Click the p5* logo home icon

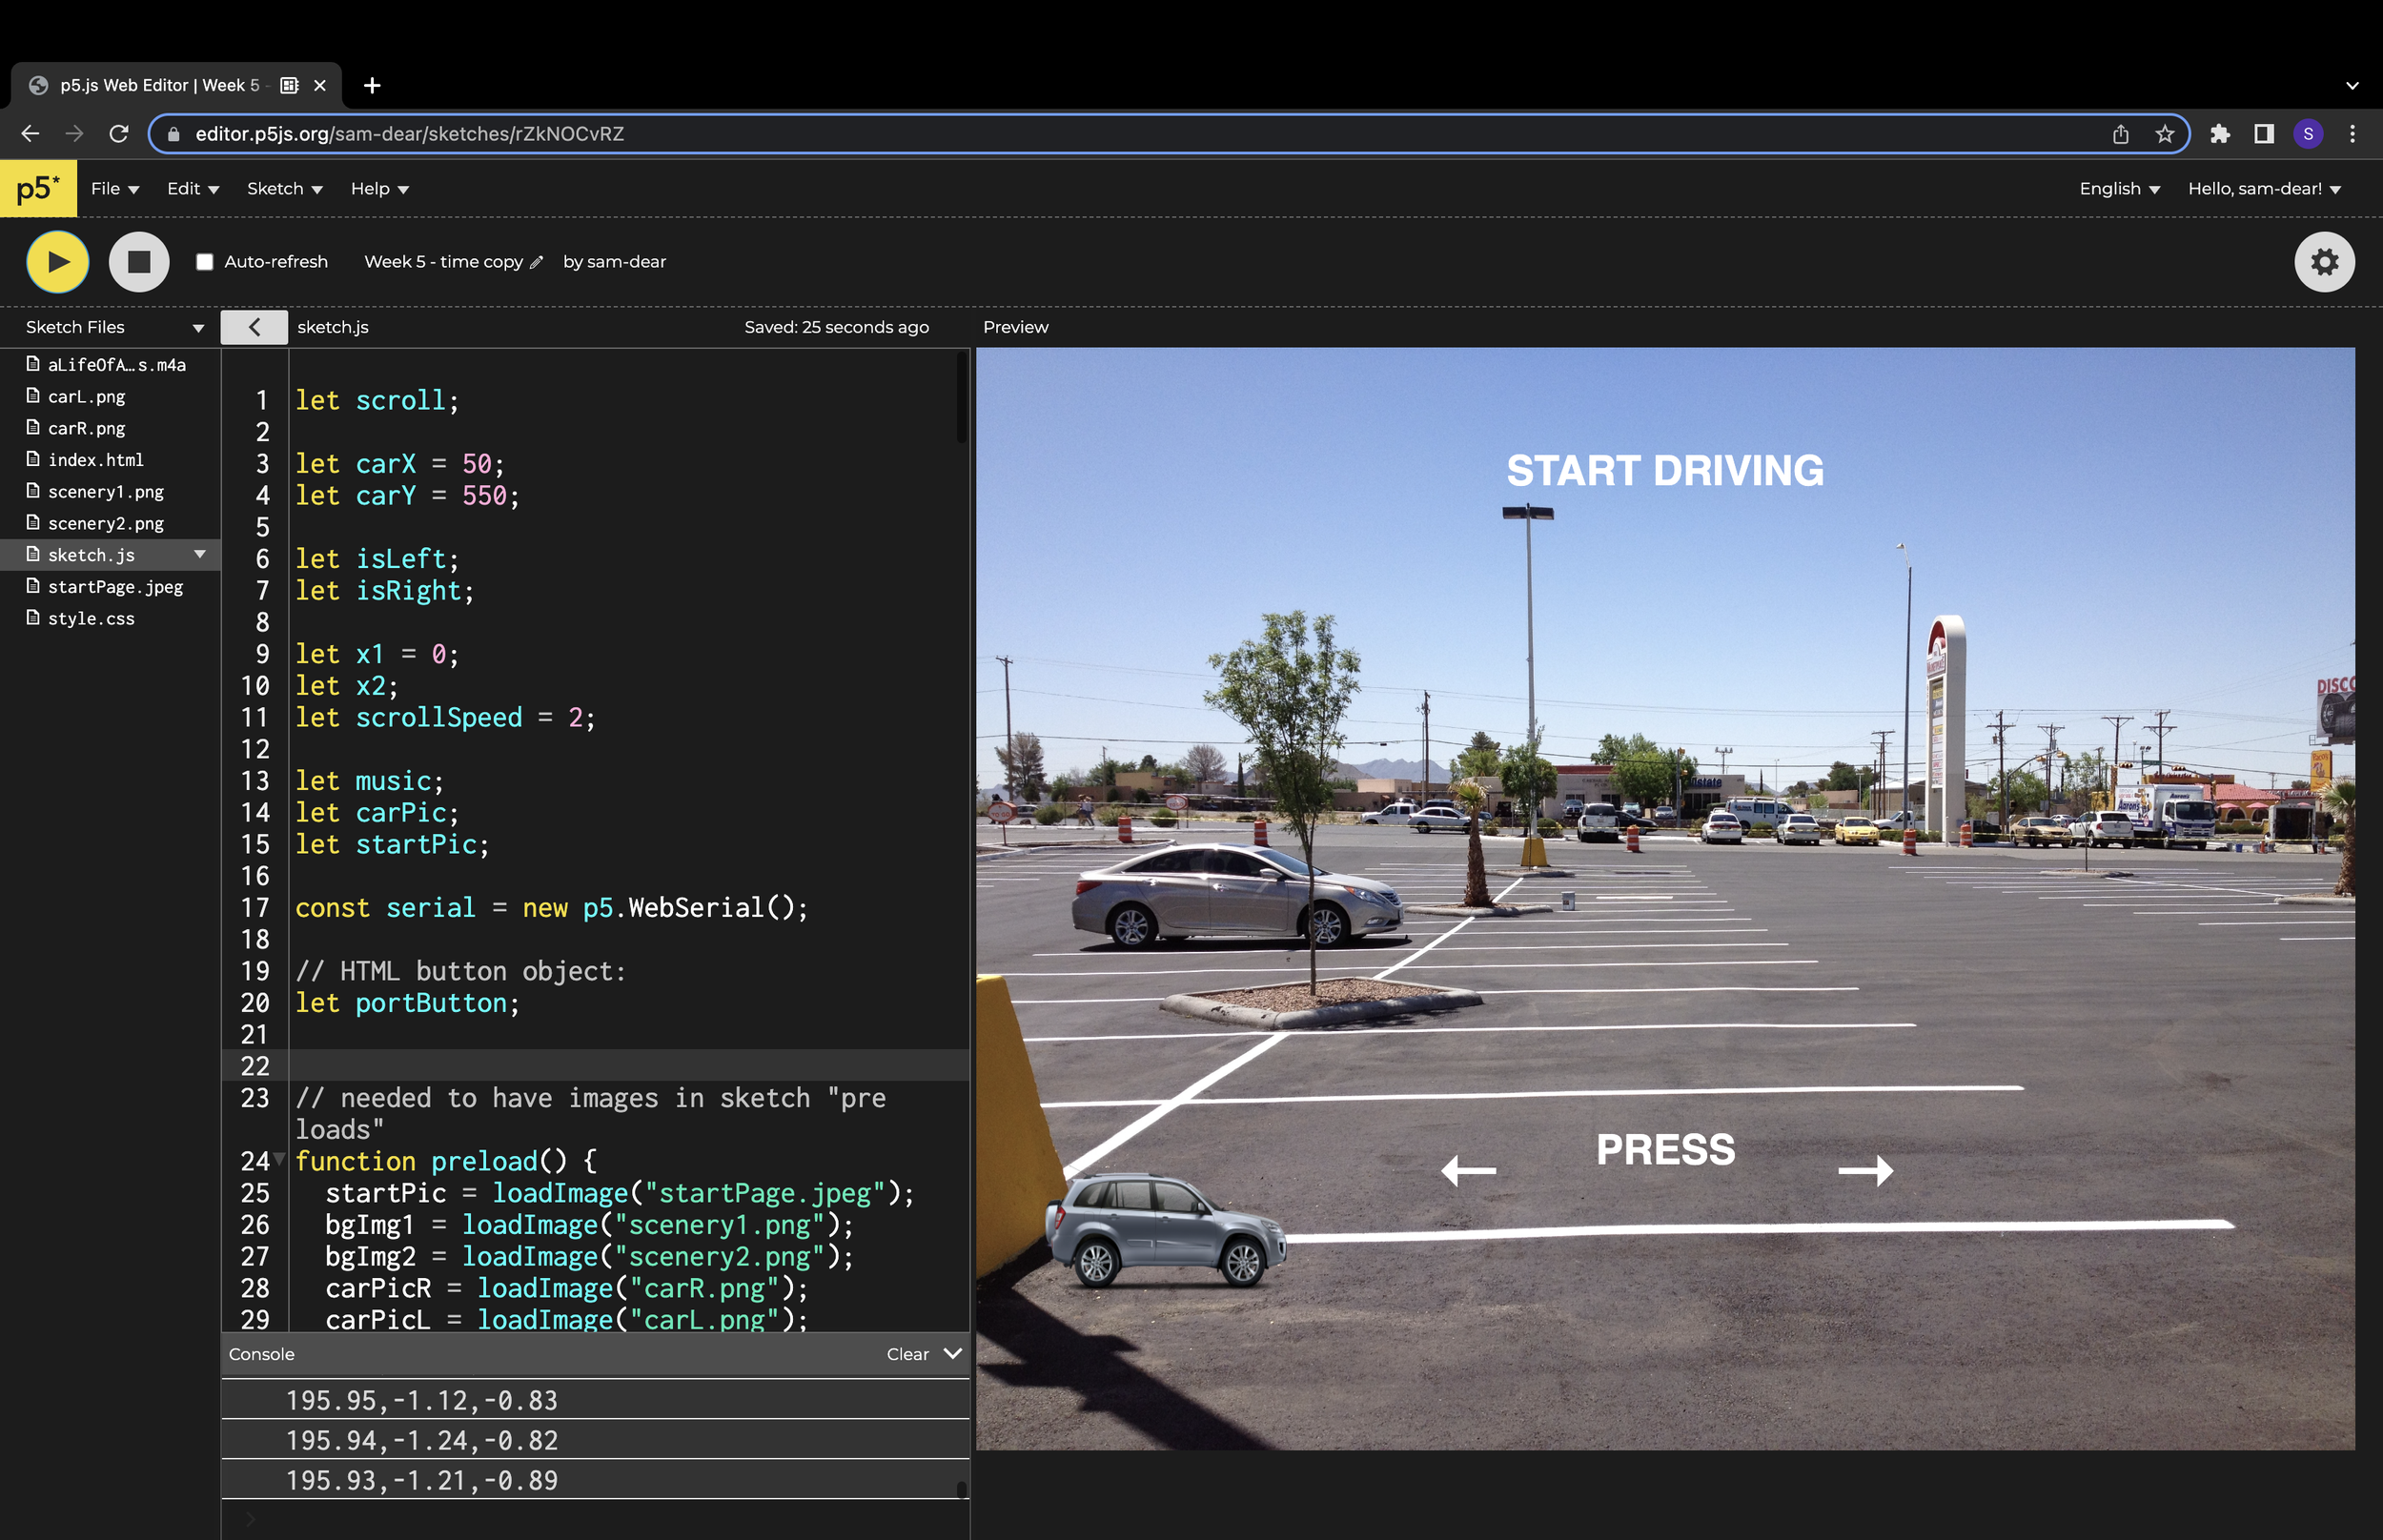38,189
